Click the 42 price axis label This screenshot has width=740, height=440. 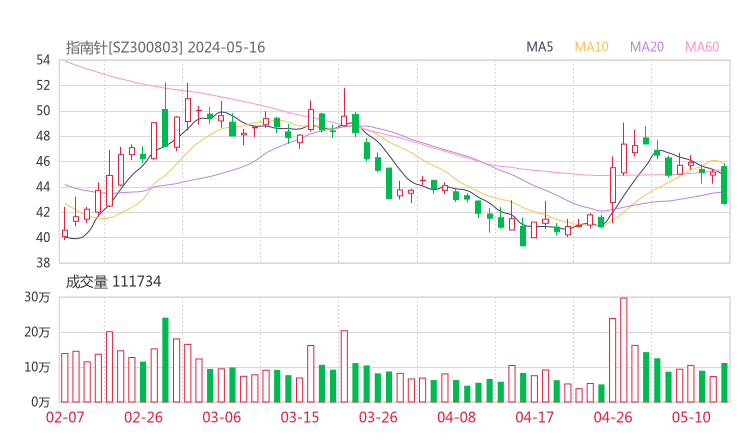pos(42,212)
